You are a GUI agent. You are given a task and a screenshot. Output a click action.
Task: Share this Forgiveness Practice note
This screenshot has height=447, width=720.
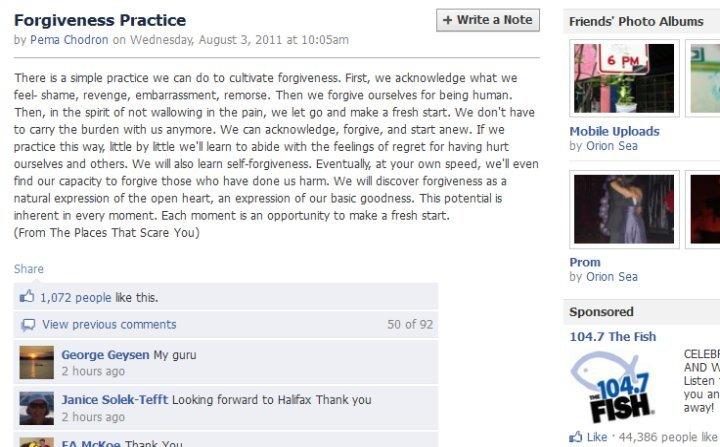[x=28, y=269]
